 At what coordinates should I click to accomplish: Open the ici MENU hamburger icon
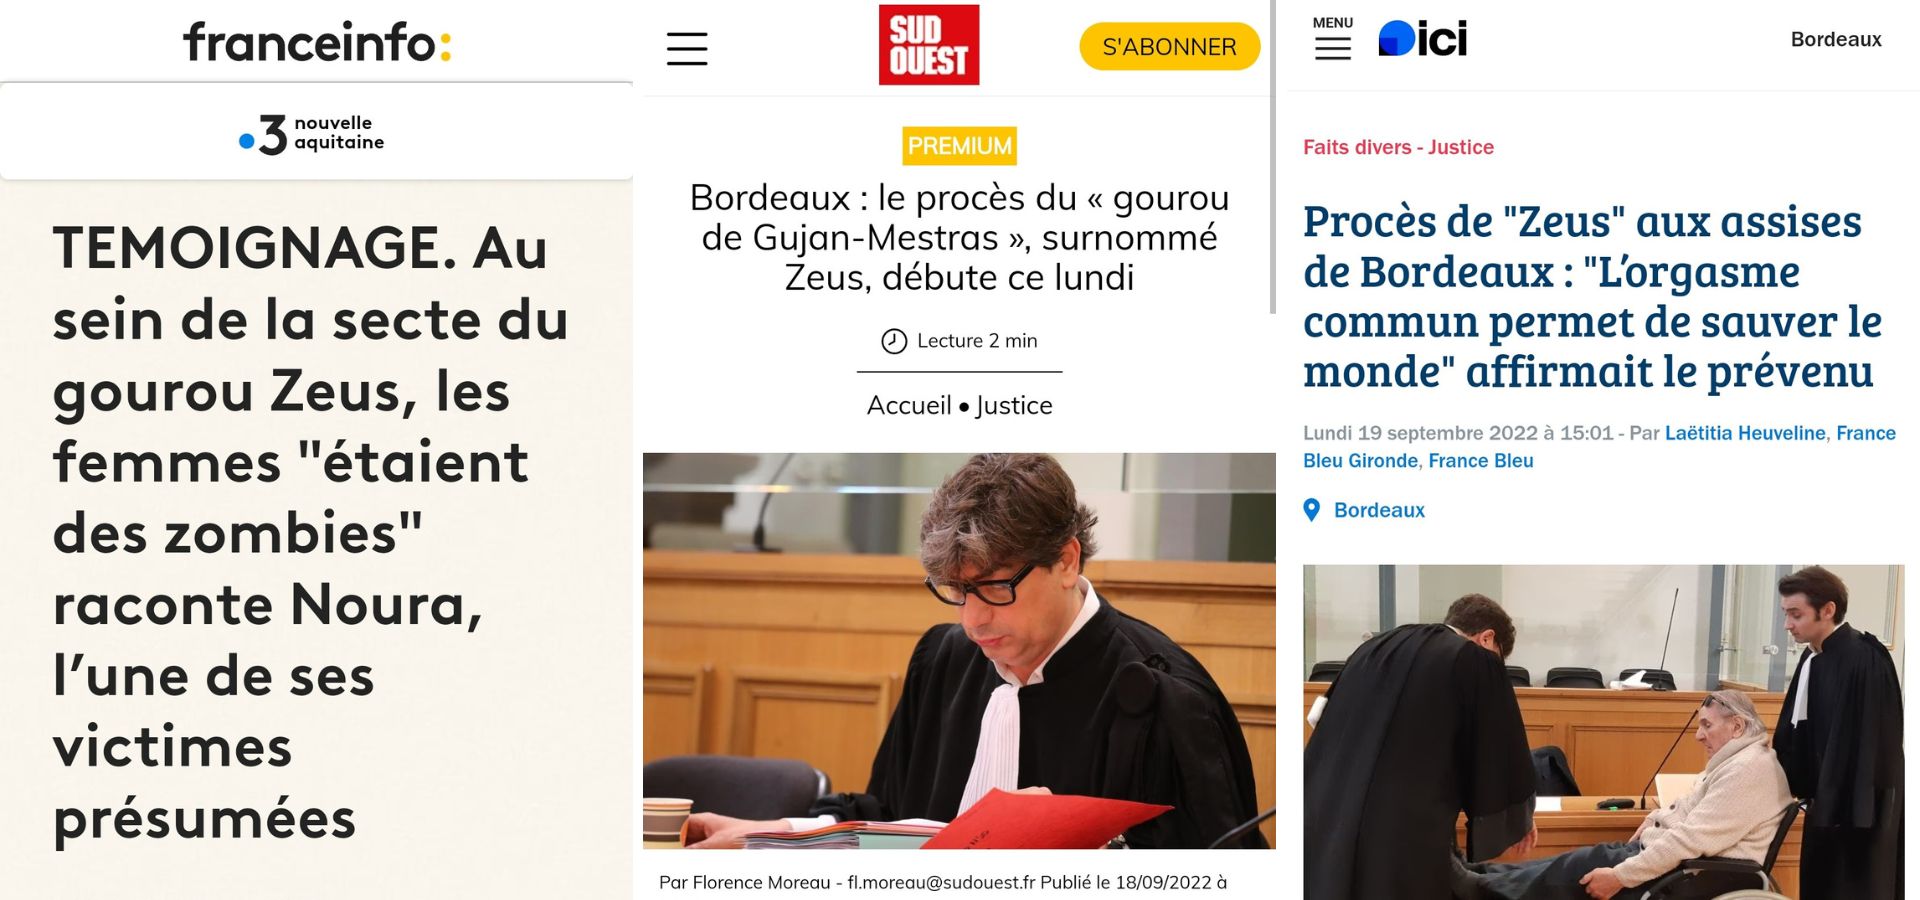tap(1332, 39)
